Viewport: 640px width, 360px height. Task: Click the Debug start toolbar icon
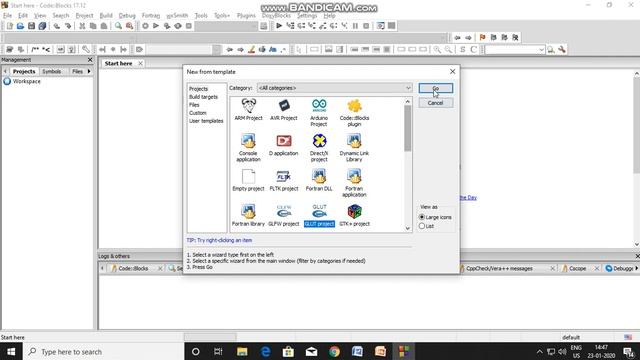click(279, 26)
